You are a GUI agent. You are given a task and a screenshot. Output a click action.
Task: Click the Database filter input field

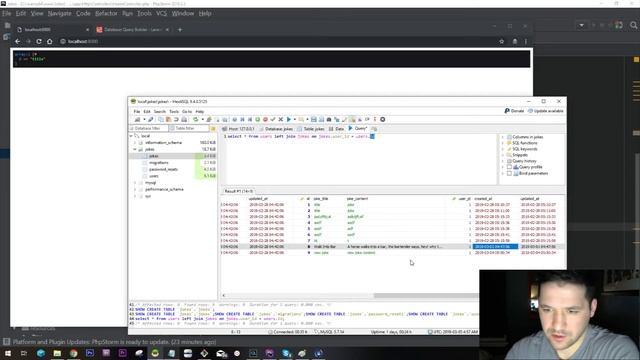point(148,129)
